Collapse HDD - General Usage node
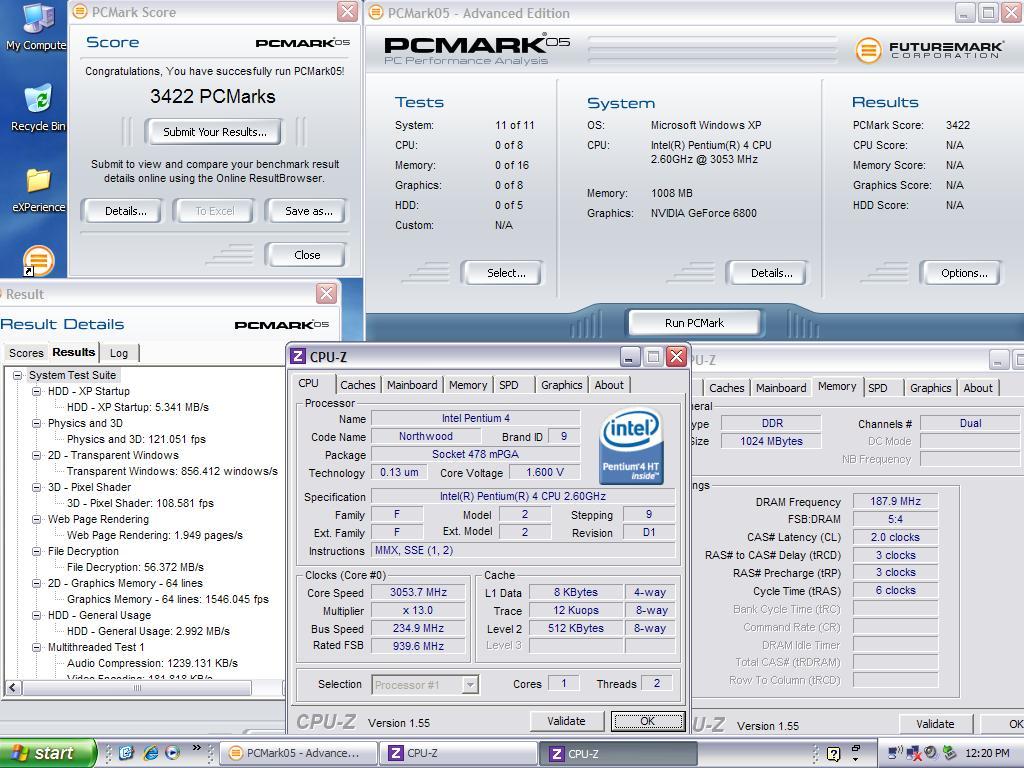Image resolution: width=1024 pixels, height=768 pixels. click(37, 615)
